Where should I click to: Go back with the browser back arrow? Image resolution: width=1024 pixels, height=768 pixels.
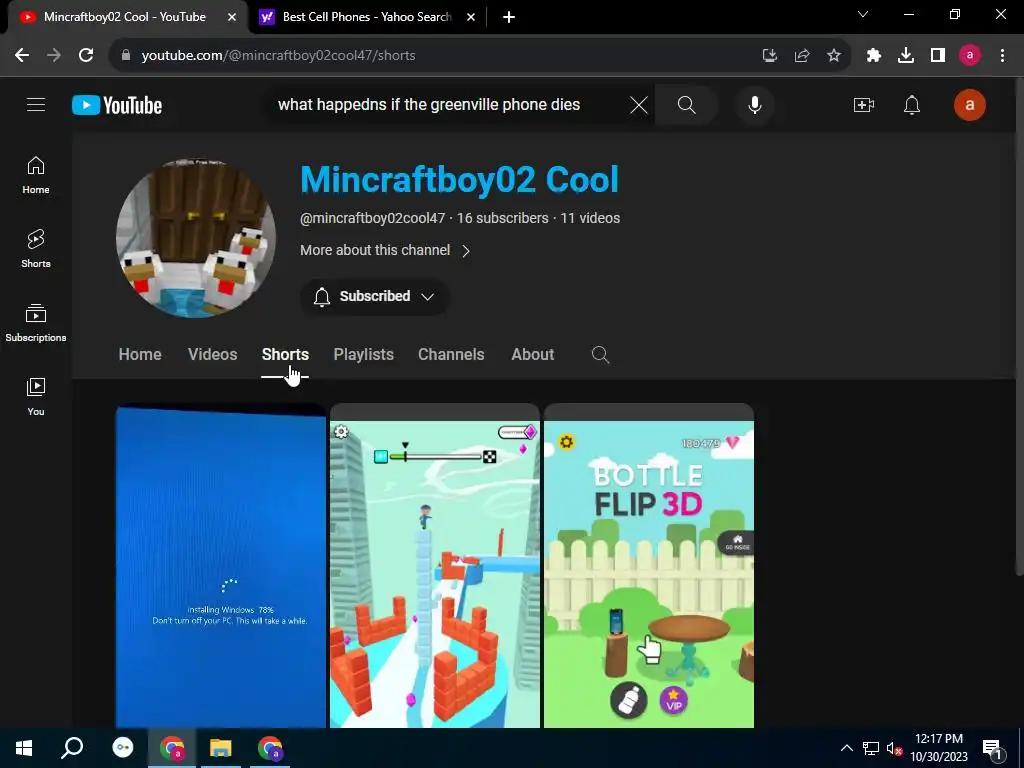click(x=22, y=56)
